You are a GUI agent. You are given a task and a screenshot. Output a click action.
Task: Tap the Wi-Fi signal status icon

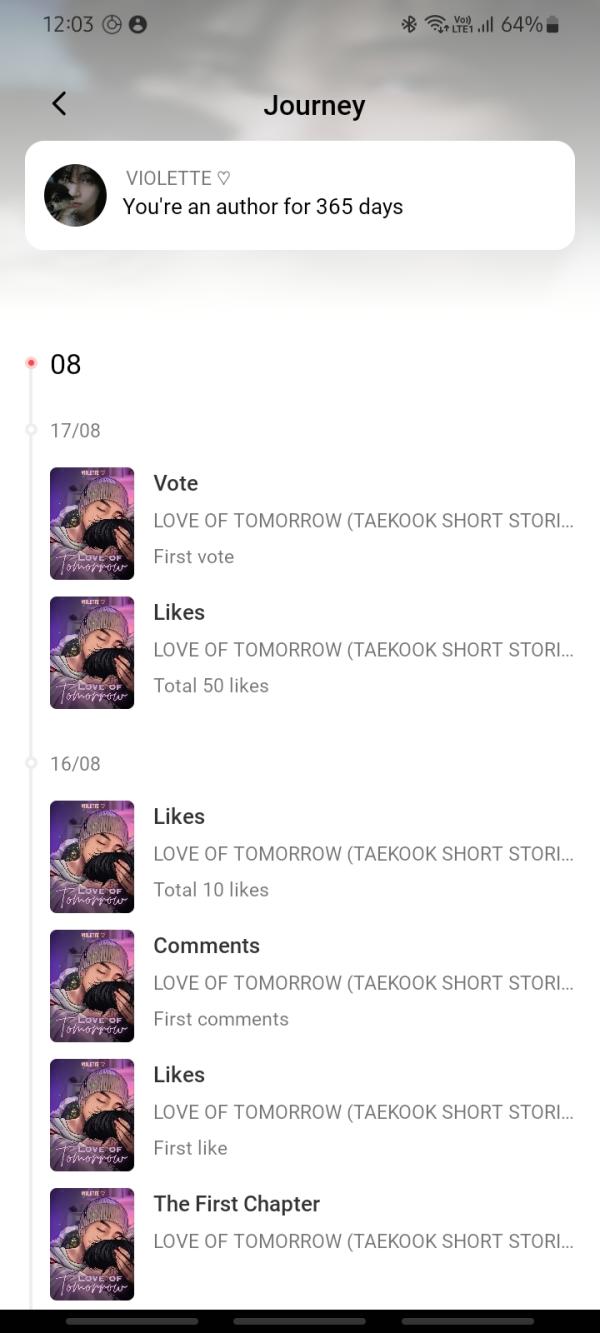435,24
